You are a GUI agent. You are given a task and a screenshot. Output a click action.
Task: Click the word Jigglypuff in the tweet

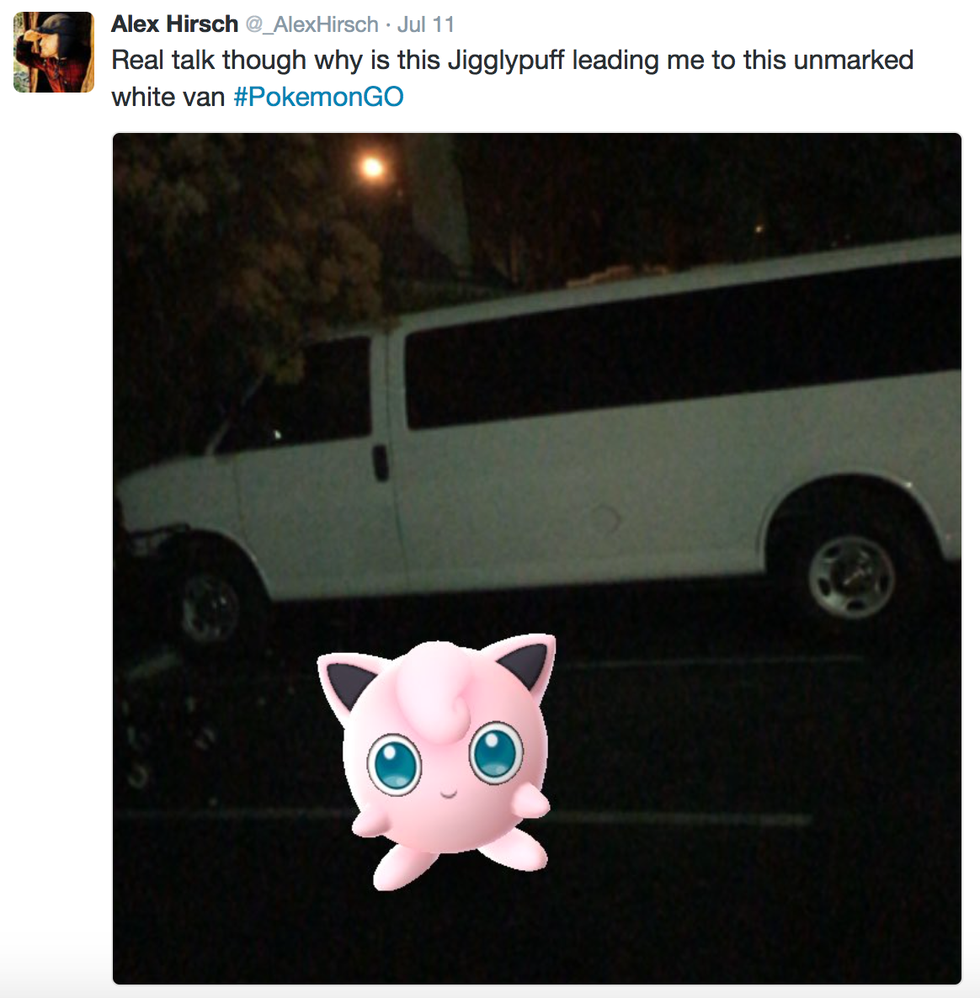pos(506,61)
